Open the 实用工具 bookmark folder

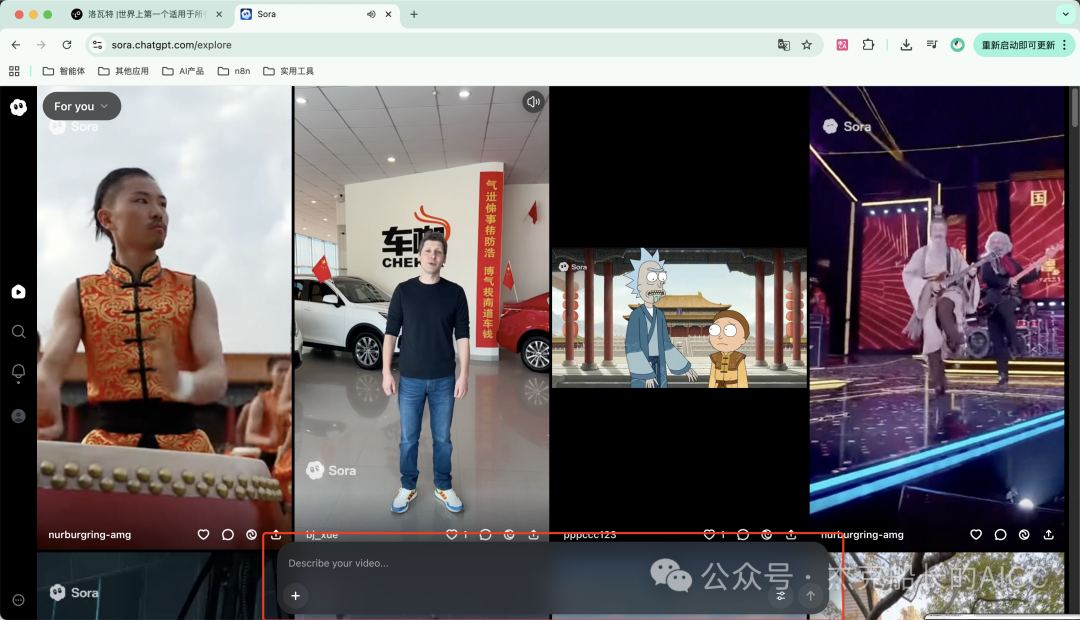point(289,71)
